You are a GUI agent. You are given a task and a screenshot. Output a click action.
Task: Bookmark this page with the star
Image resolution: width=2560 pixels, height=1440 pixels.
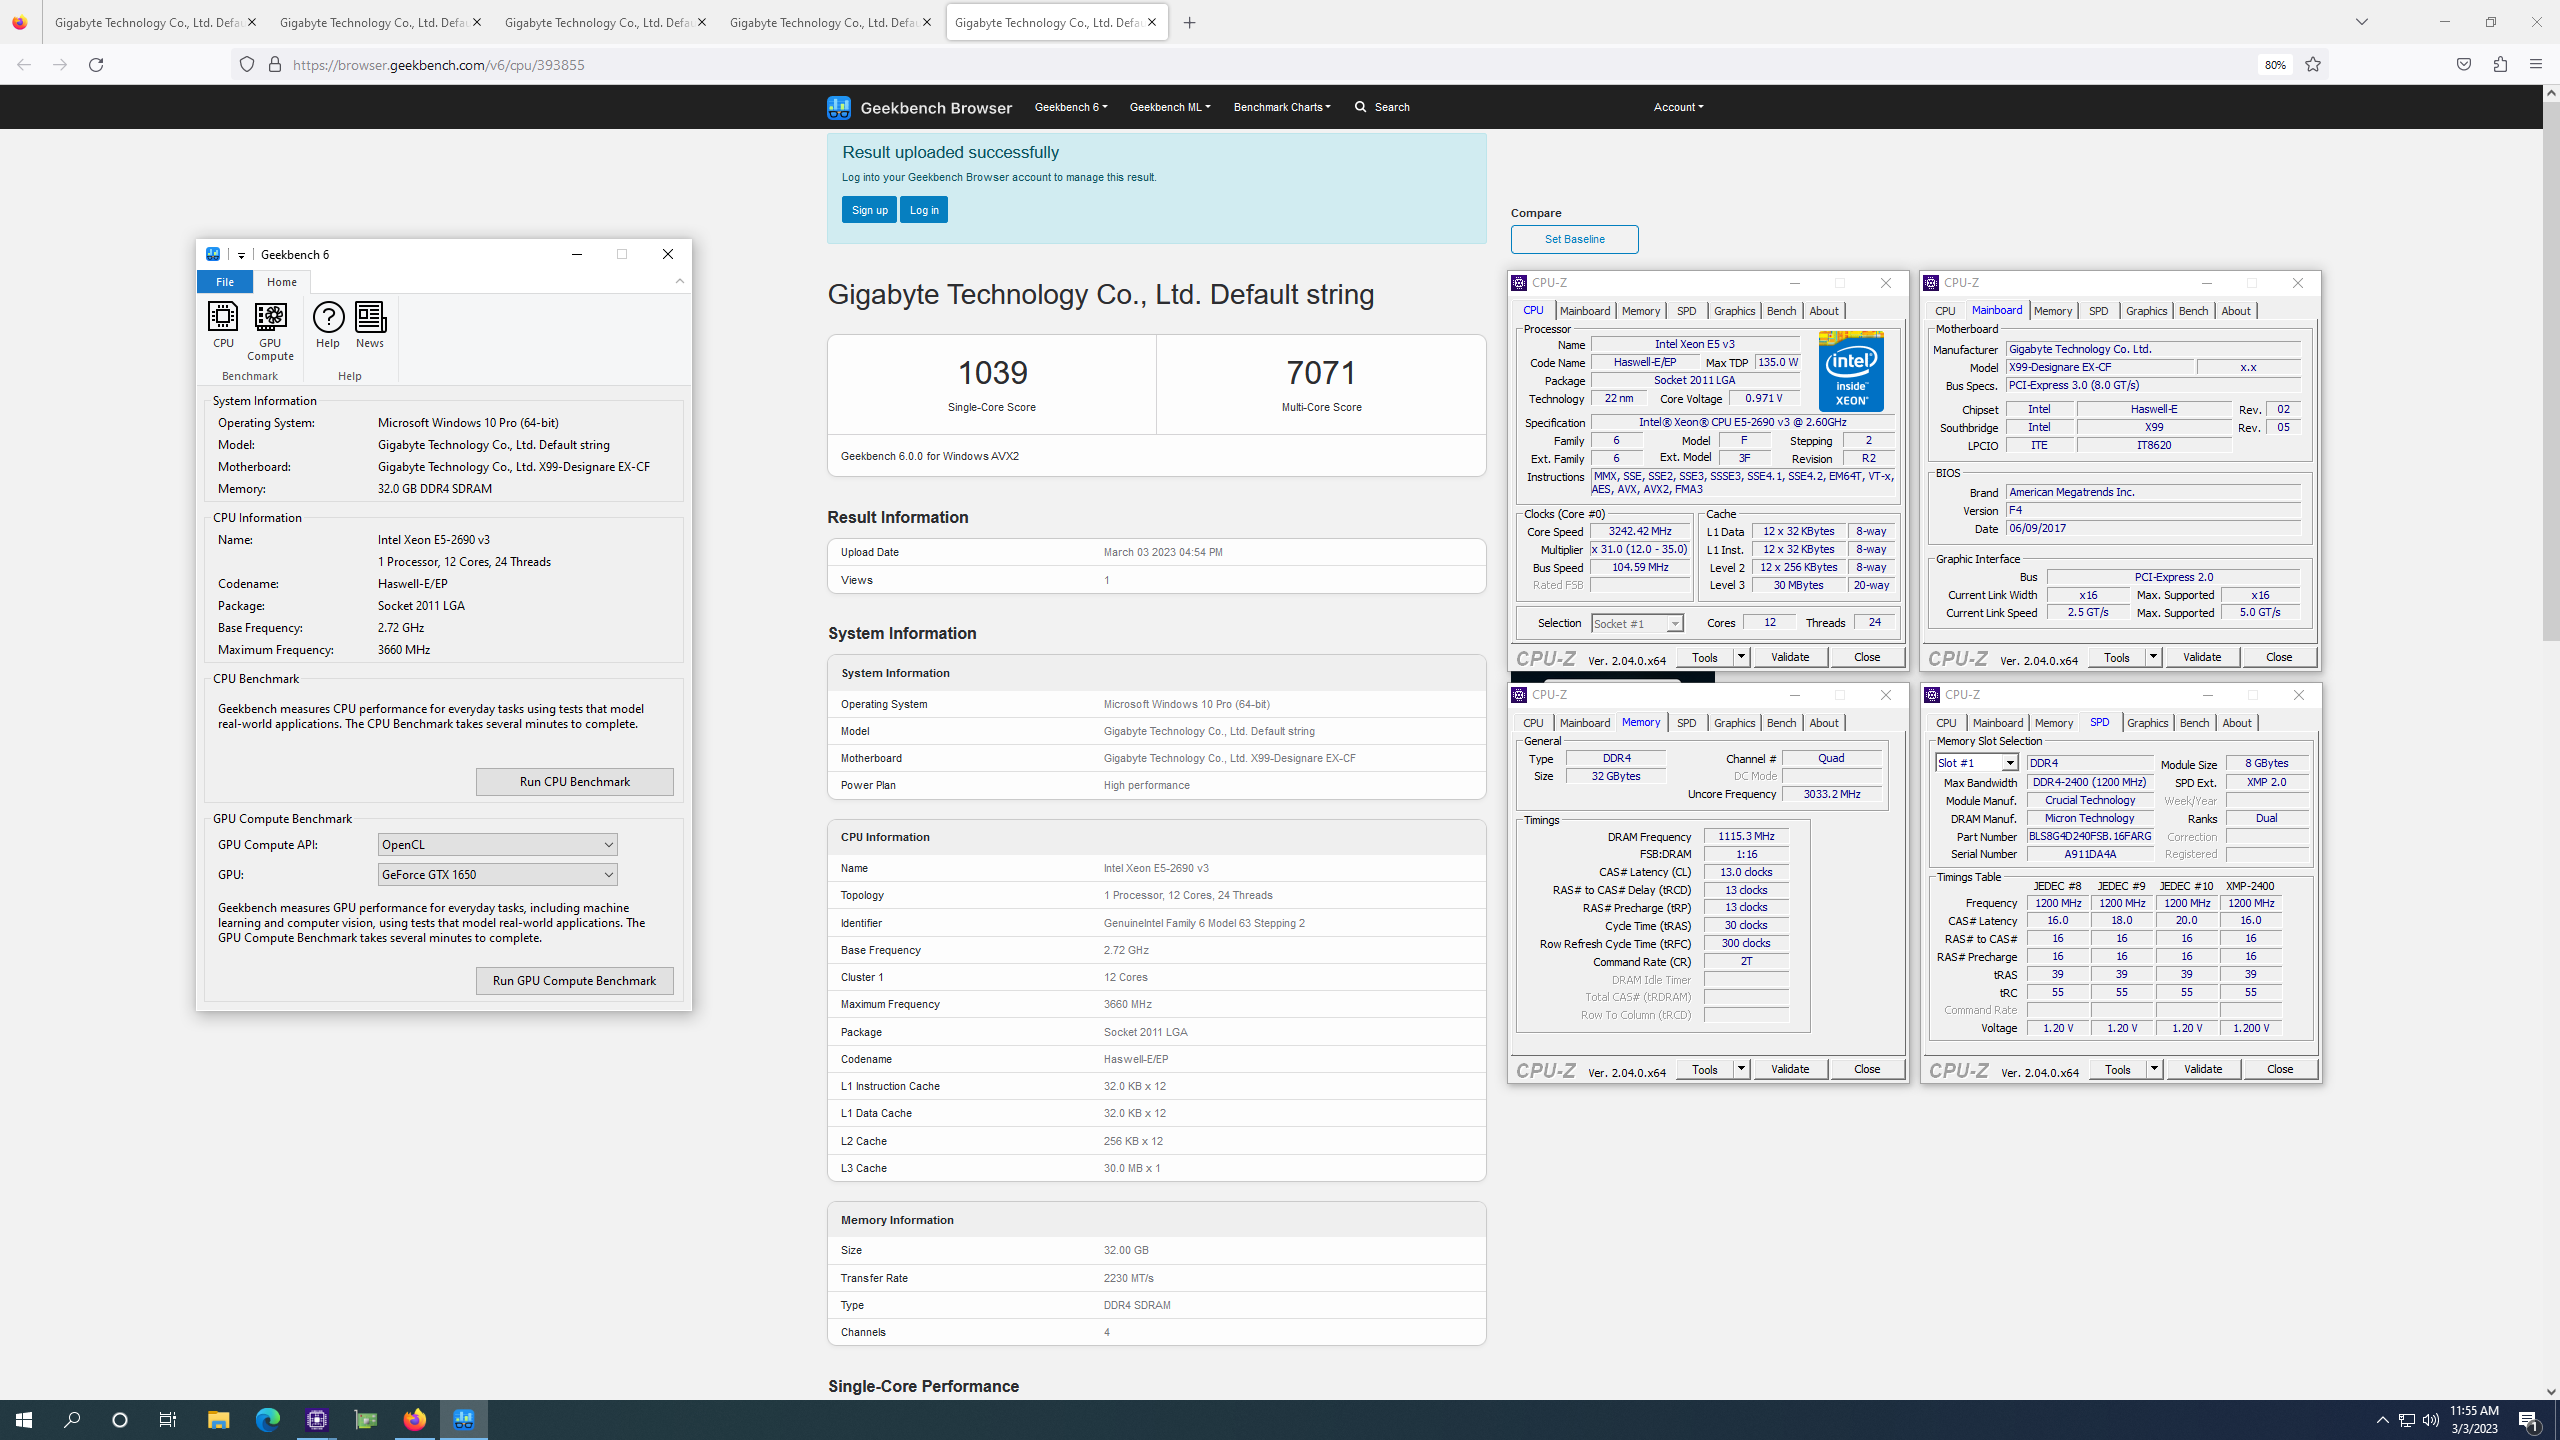(2313, 65)
